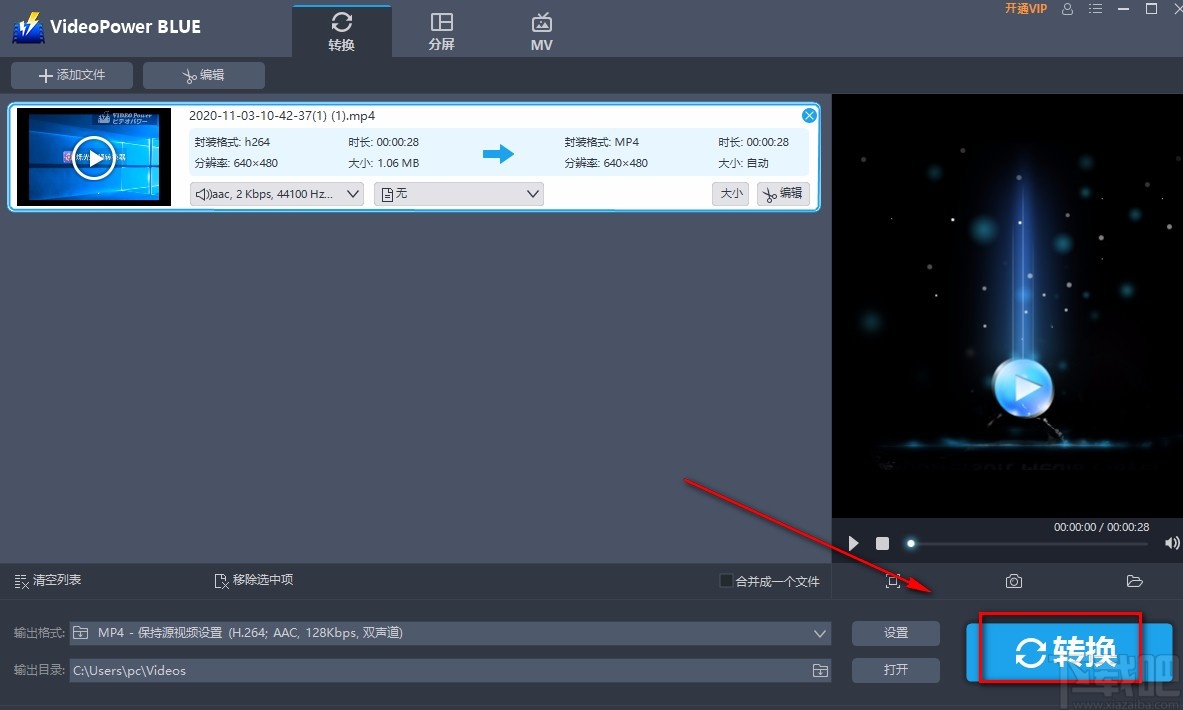The height and width of the screenshot is (710, 1183).
Task: Take a snapshot with the camera icon
Action: click(x=1013, y=580)
